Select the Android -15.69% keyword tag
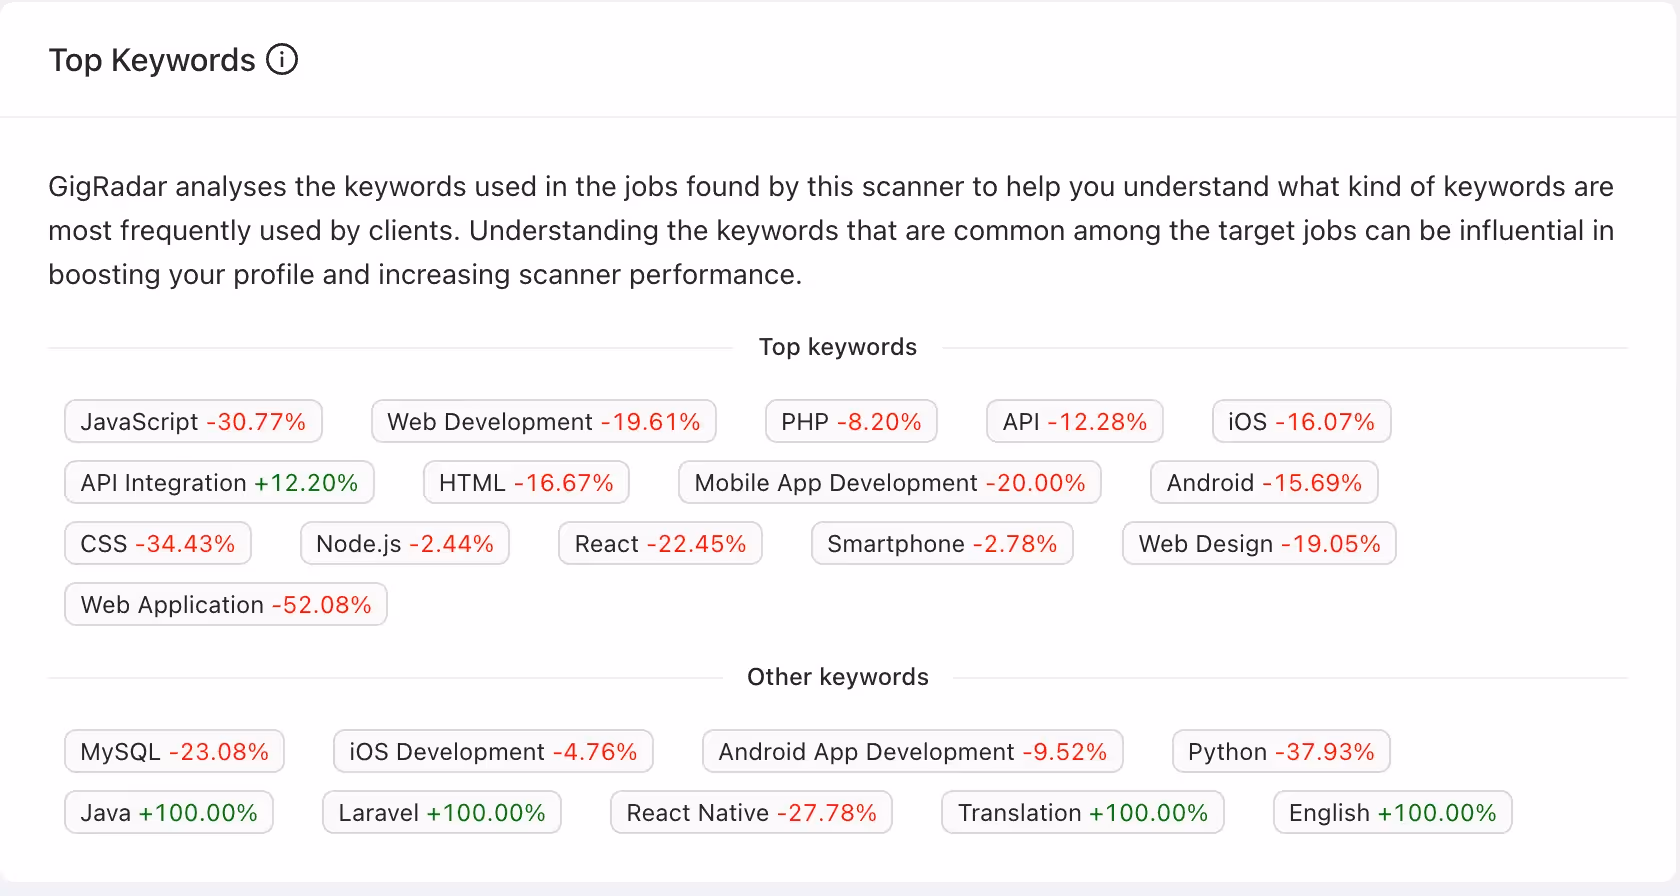 click(1264, 482)
